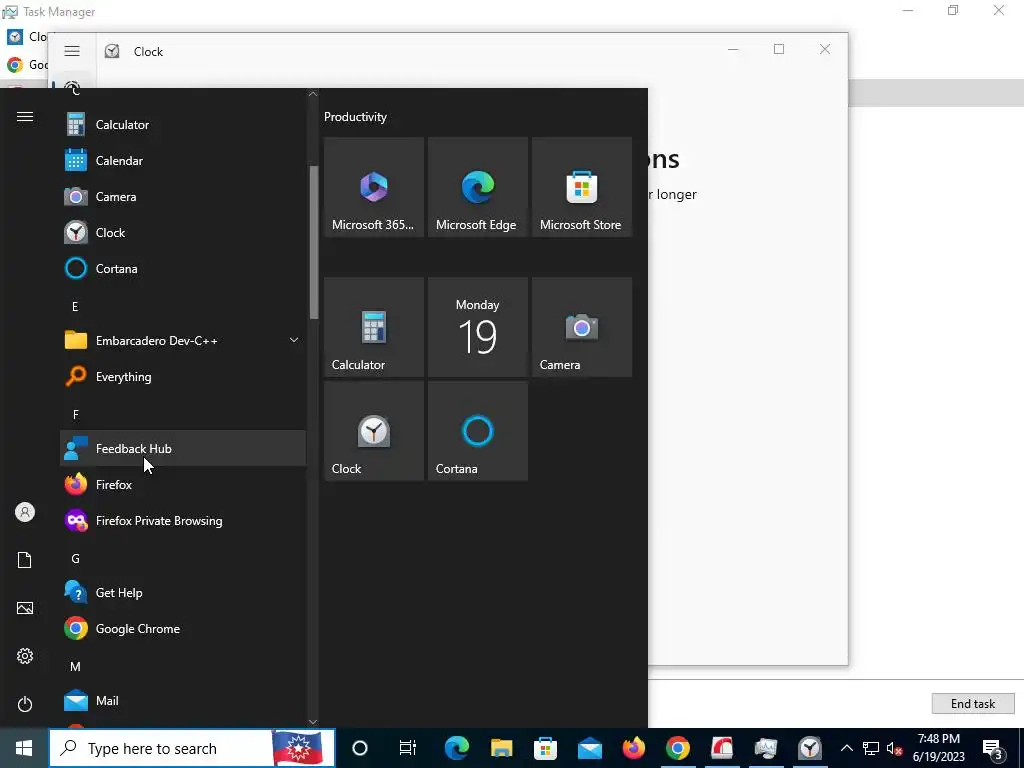Open network status in system tray

click(x=871, y=748)
